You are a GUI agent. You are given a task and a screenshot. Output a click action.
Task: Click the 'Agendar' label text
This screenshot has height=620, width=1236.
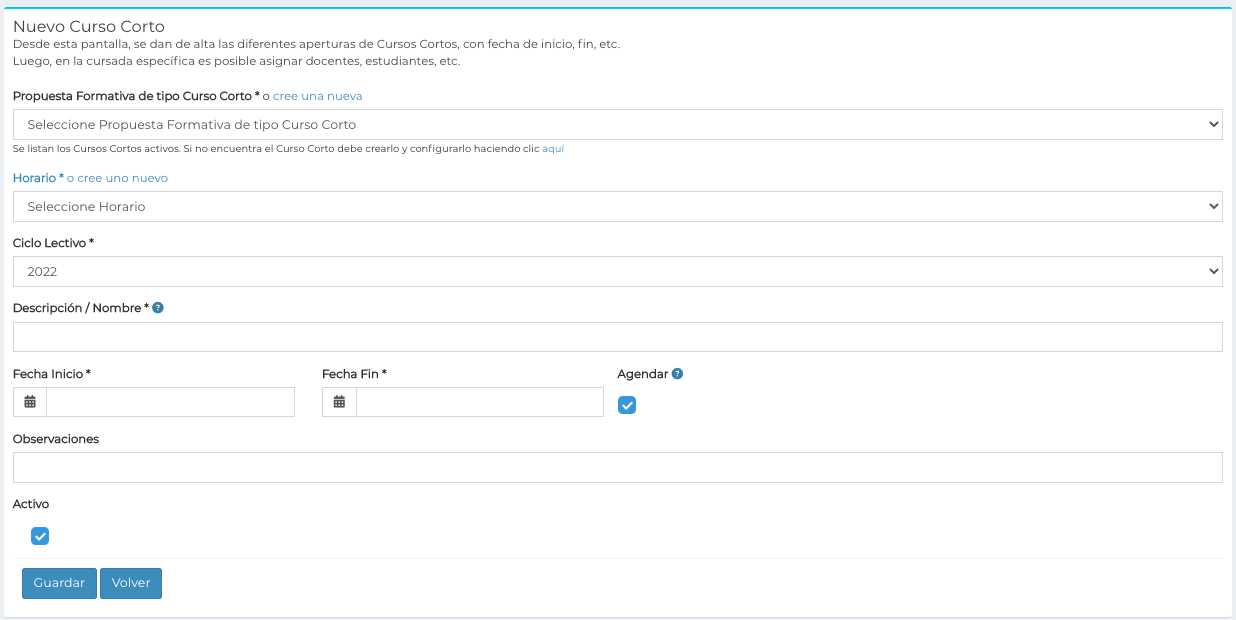643,374
